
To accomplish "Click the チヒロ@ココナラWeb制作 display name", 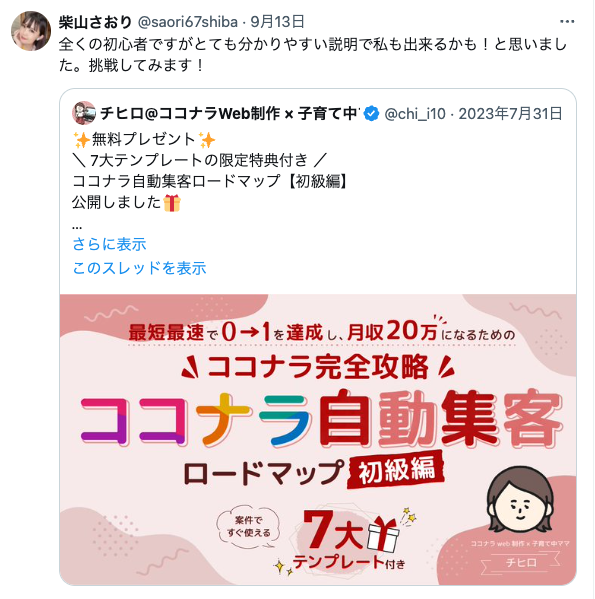I will point(230,113).
